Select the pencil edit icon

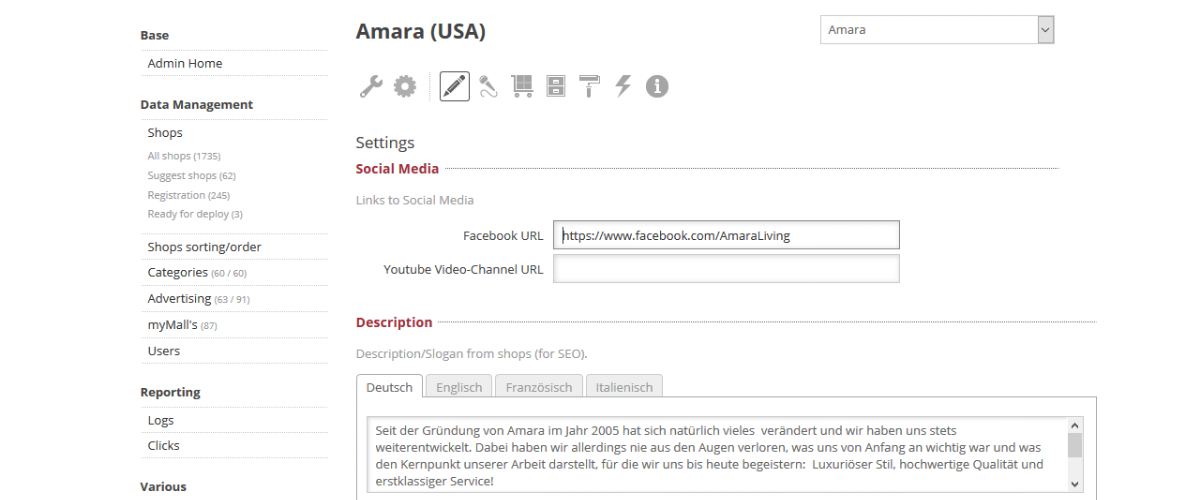454,87
